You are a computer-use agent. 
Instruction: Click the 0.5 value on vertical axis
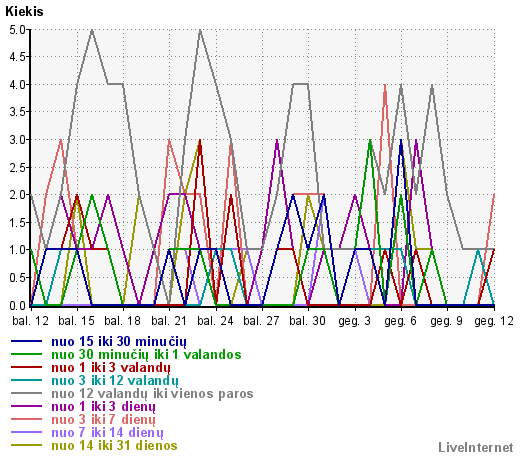17,278
